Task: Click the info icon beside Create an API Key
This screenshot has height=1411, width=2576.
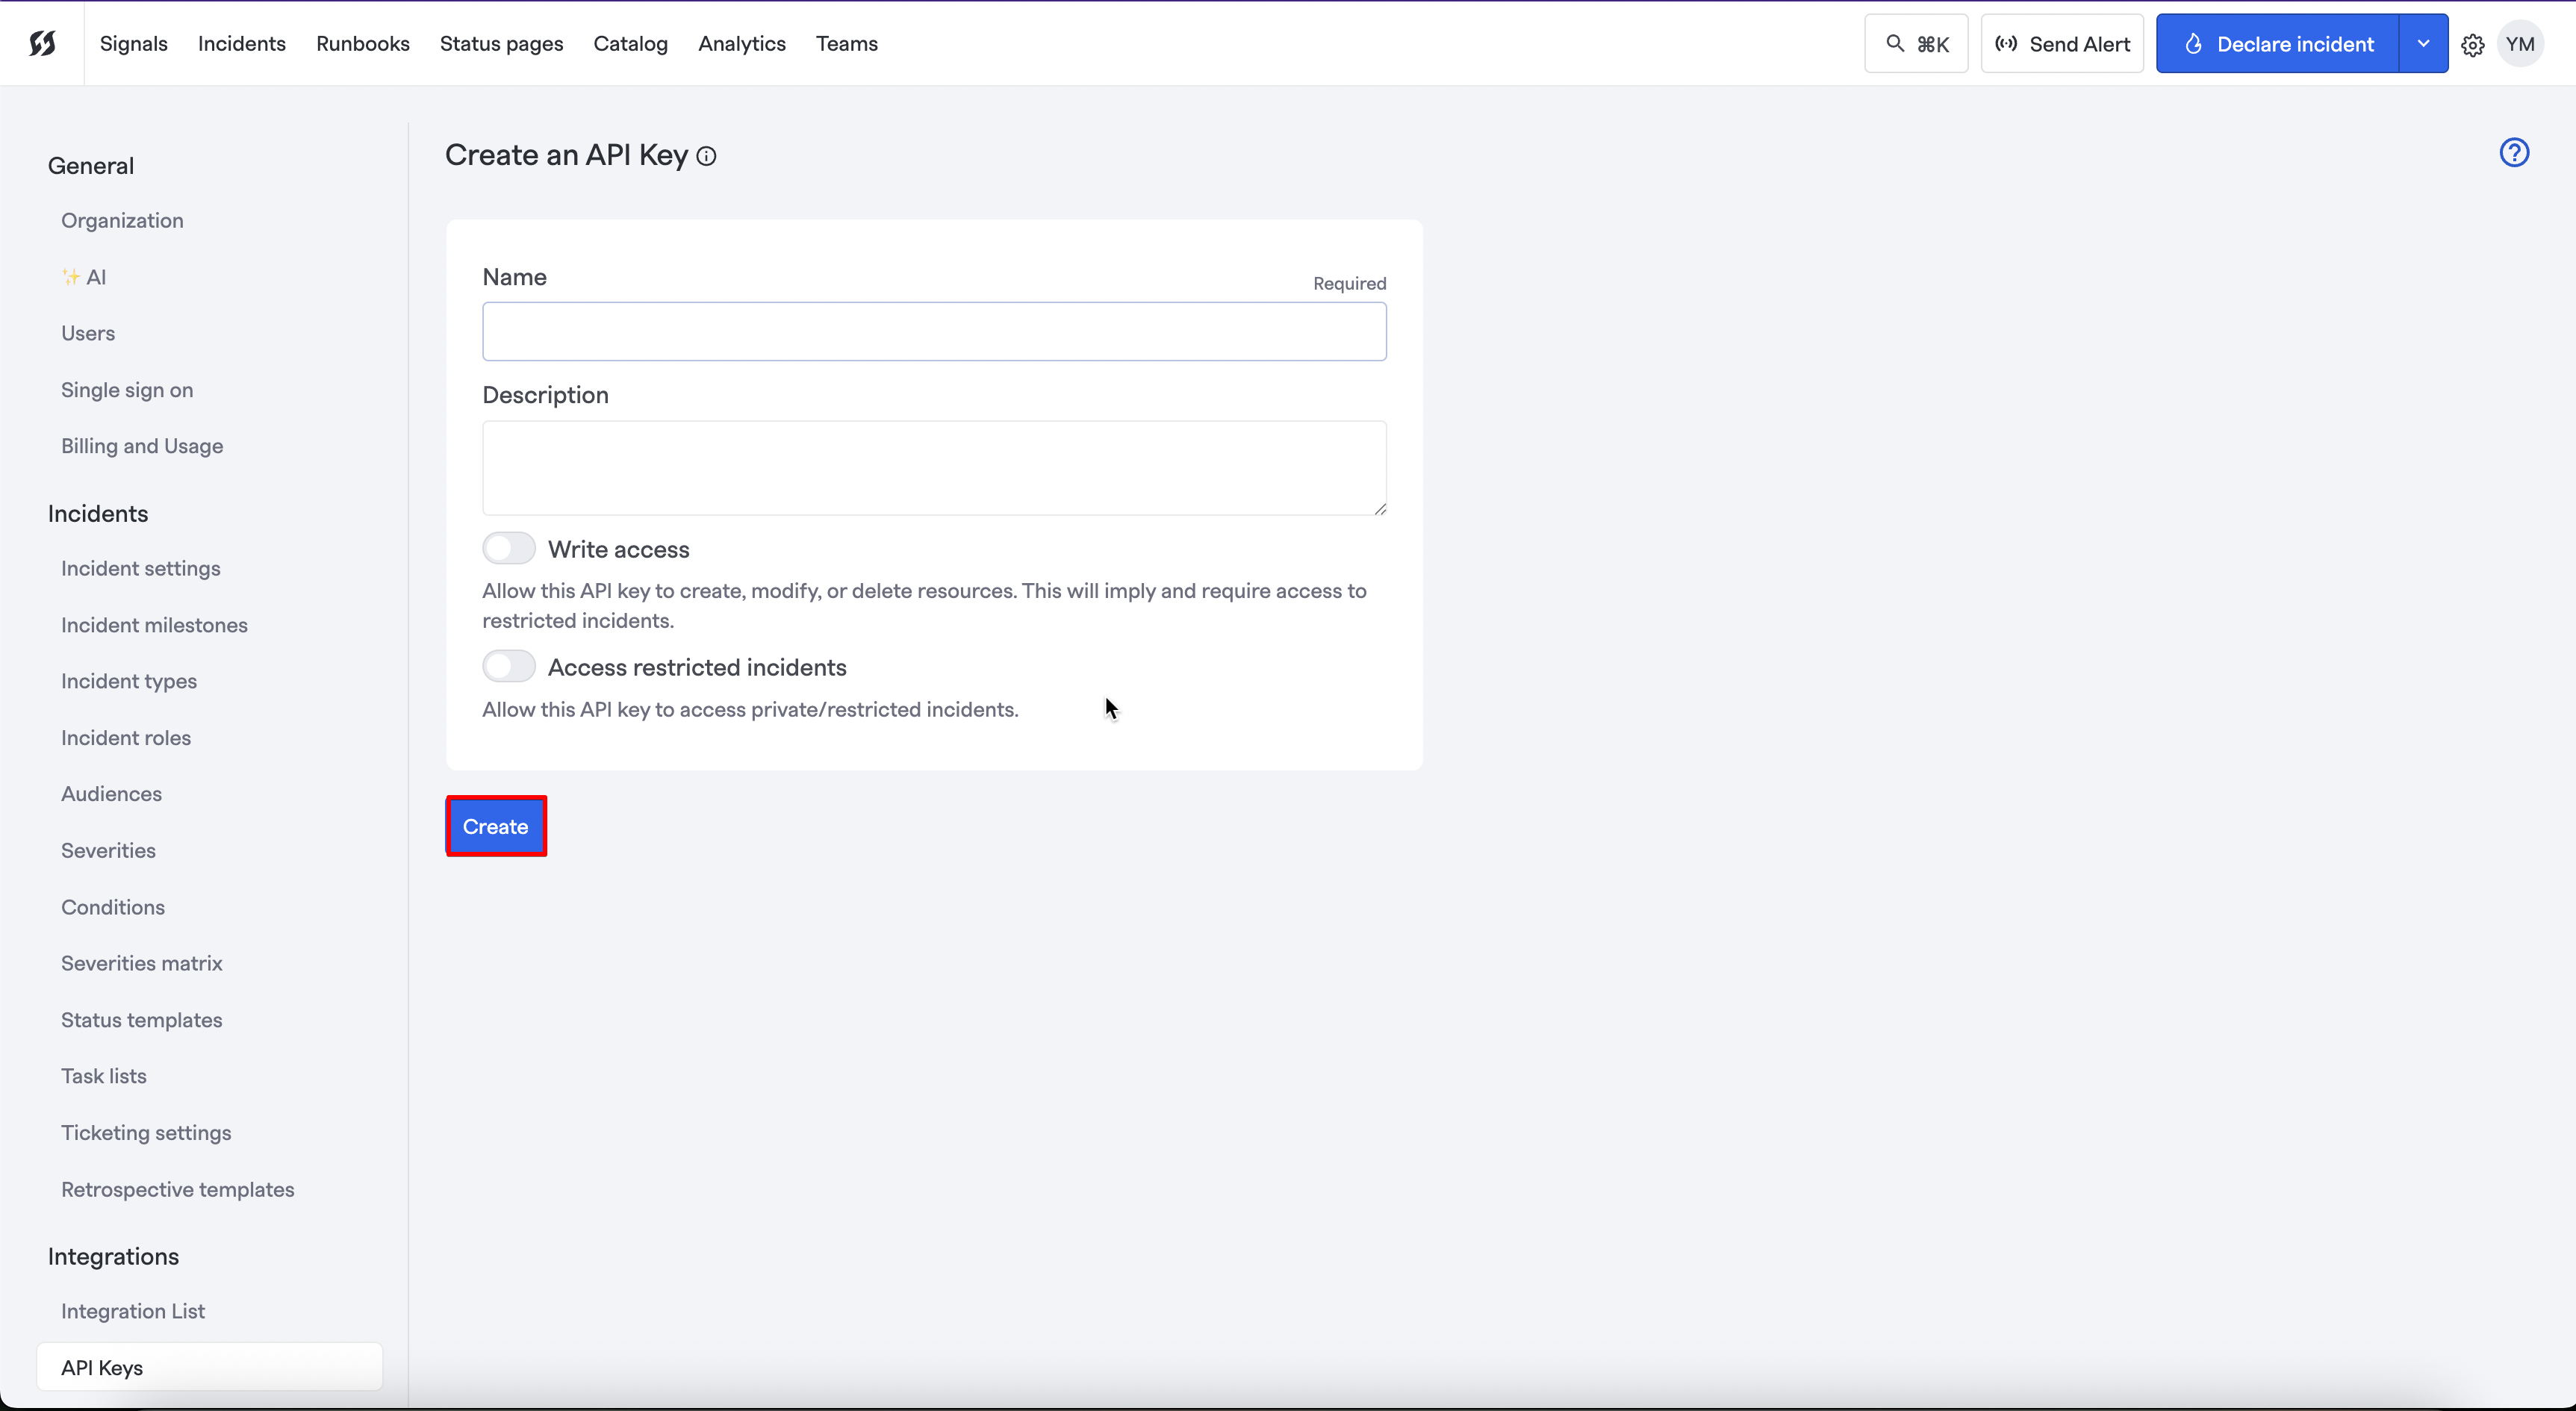Action: 706,156
